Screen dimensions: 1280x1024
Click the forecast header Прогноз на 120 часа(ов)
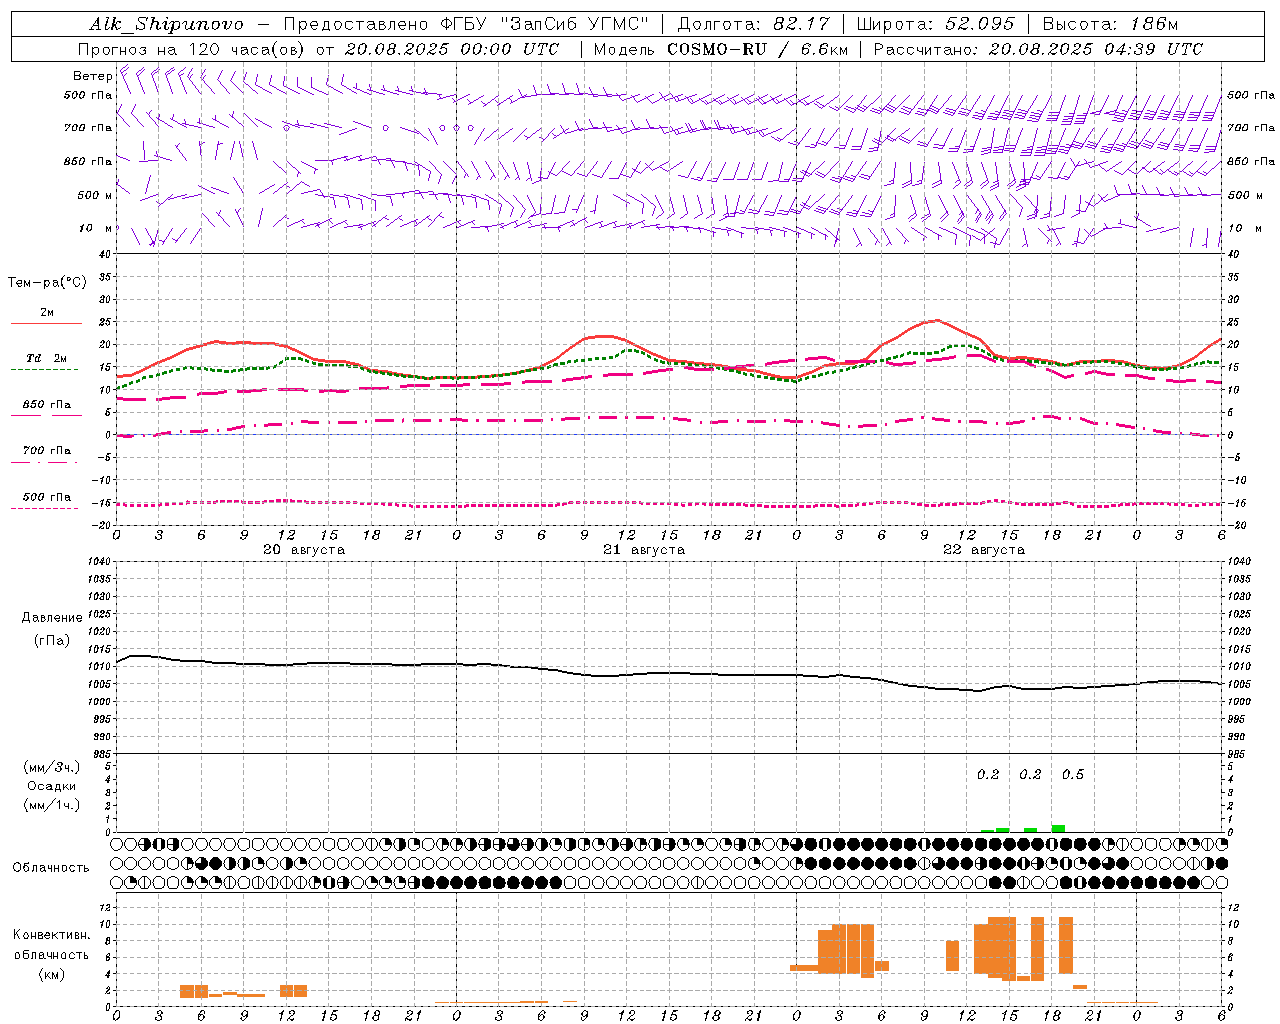tap(193, 49)
